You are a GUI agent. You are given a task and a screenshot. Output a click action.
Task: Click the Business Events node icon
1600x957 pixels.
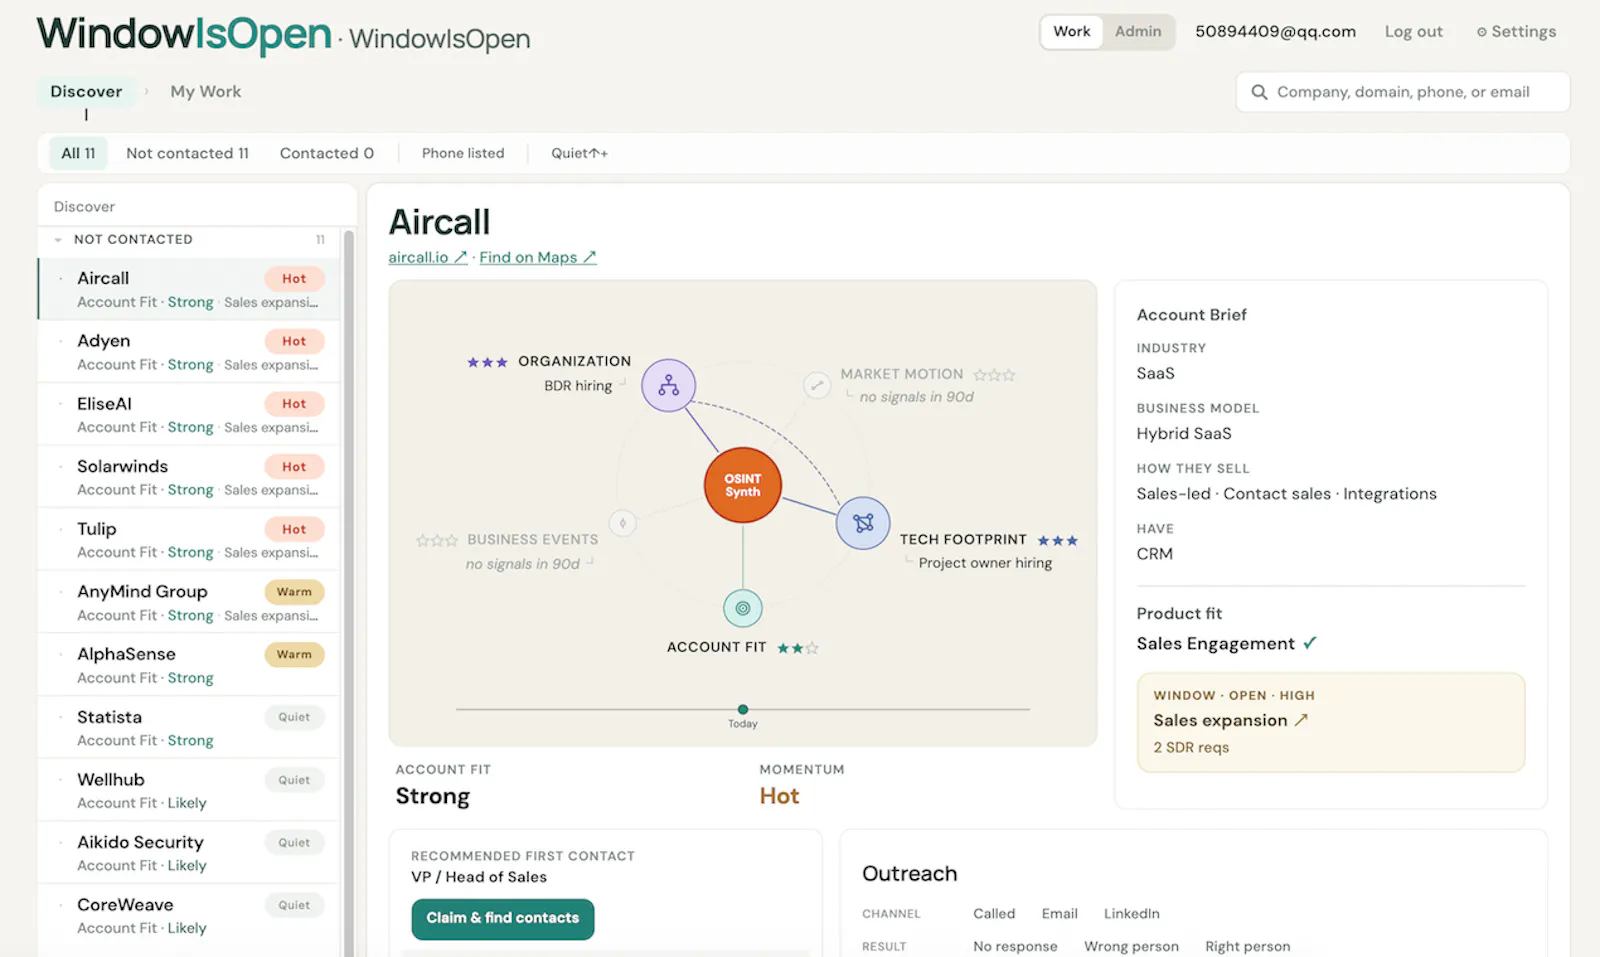point(623,523)
